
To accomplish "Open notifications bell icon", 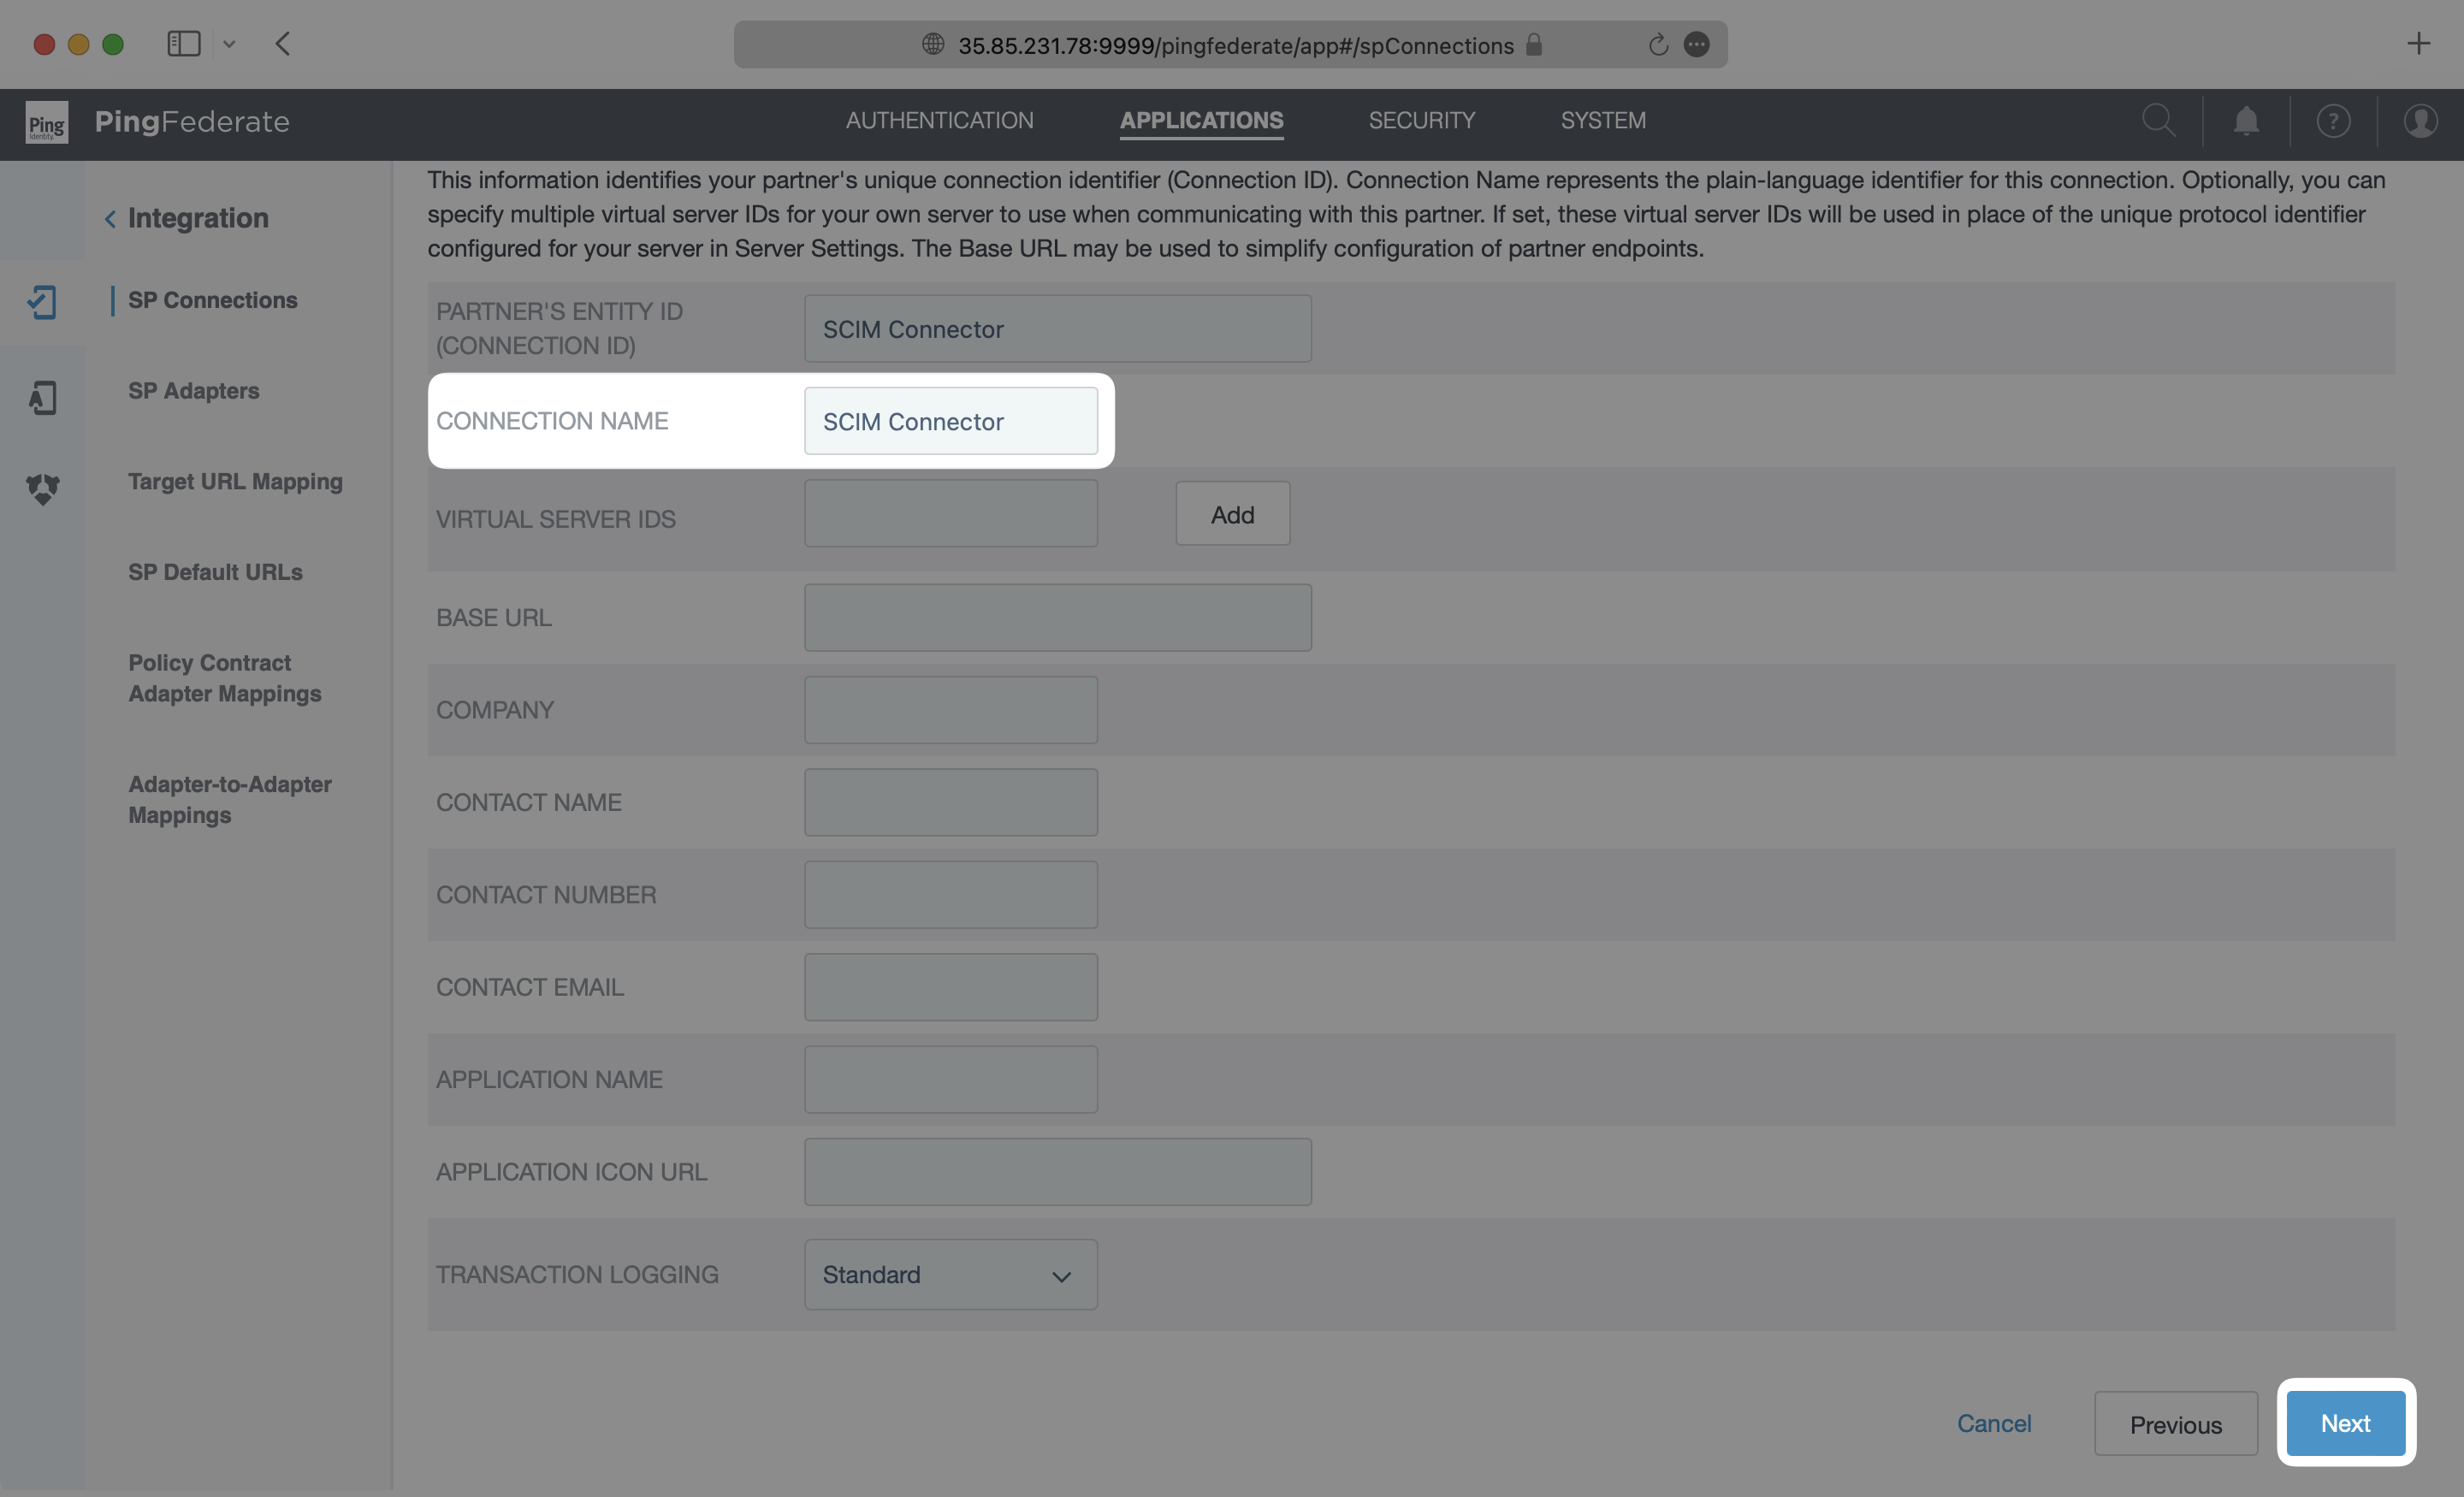I will pyautogui.click(x=2246, y=121).
